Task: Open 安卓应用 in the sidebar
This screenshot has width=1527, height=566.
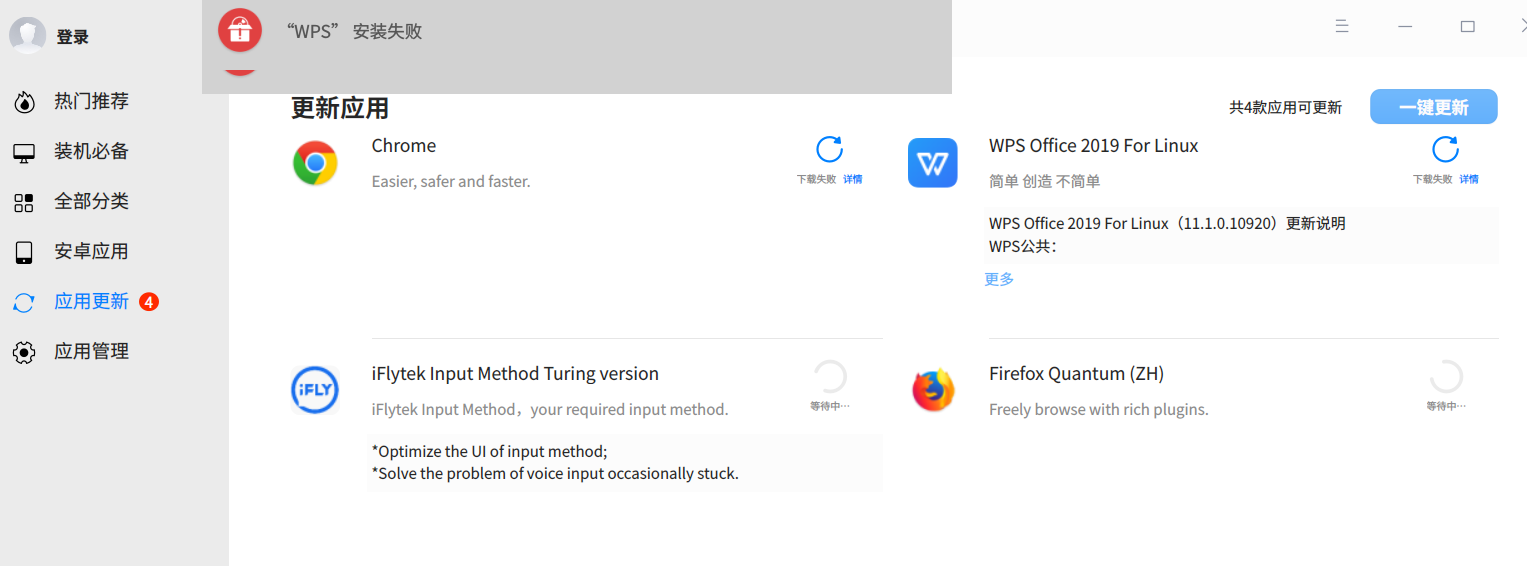Action: coord(91,251)
